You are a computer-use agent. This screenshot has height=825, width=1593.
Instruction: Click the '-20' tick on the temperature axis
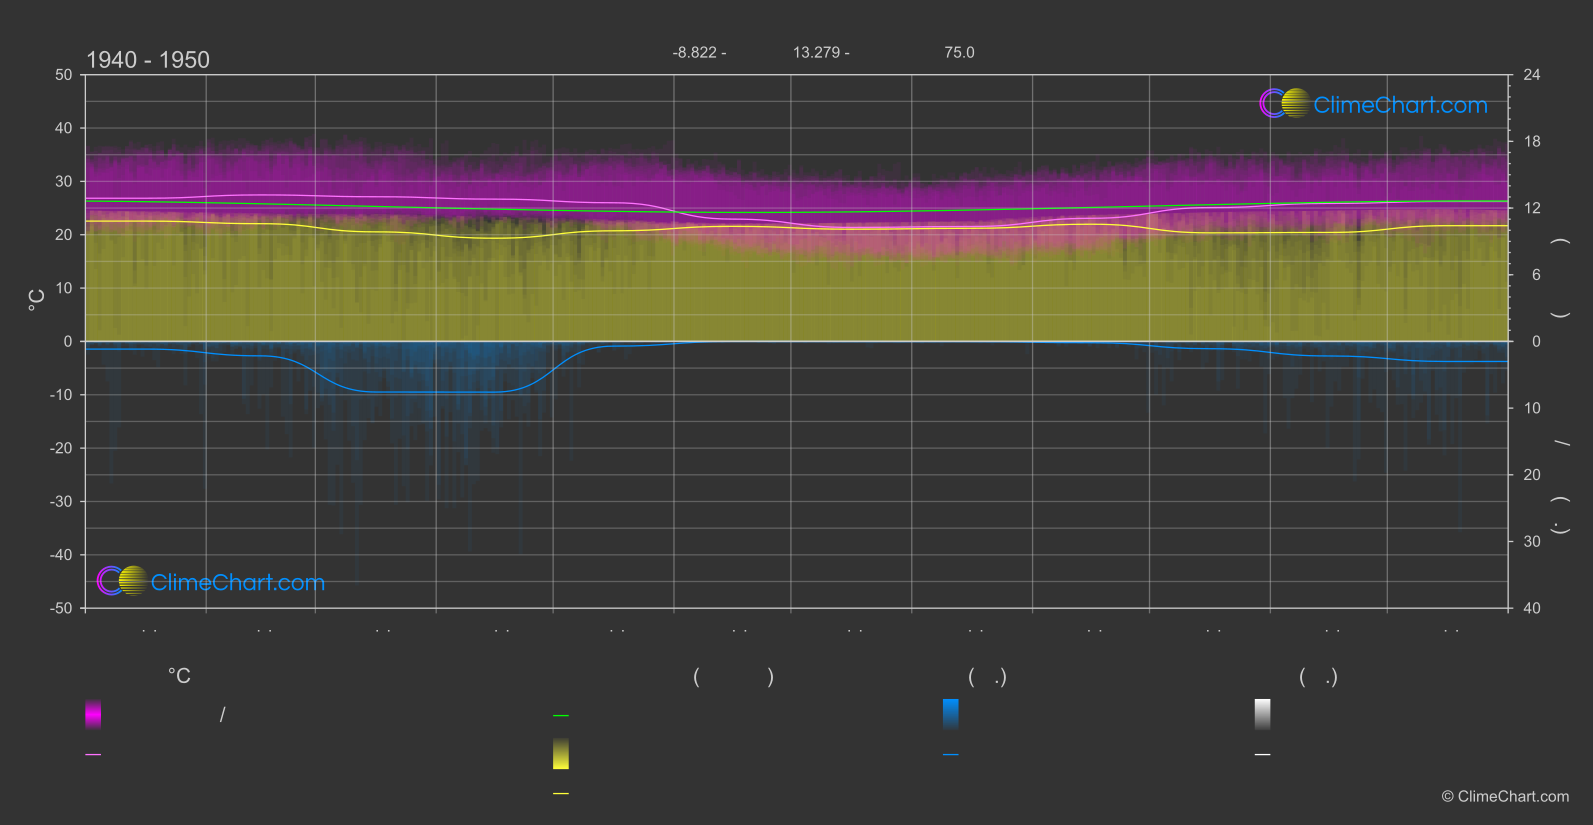click(61, 448)
